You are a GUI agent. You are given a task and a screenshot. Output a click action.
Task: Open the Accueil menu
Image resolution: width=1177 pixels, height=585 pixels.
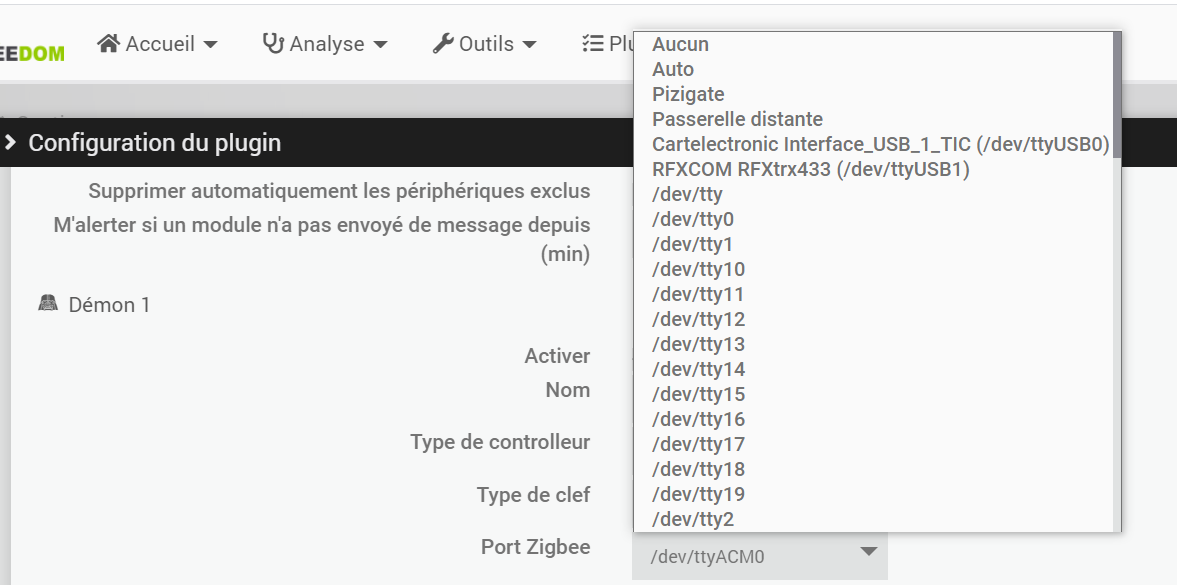coord(157,44)
